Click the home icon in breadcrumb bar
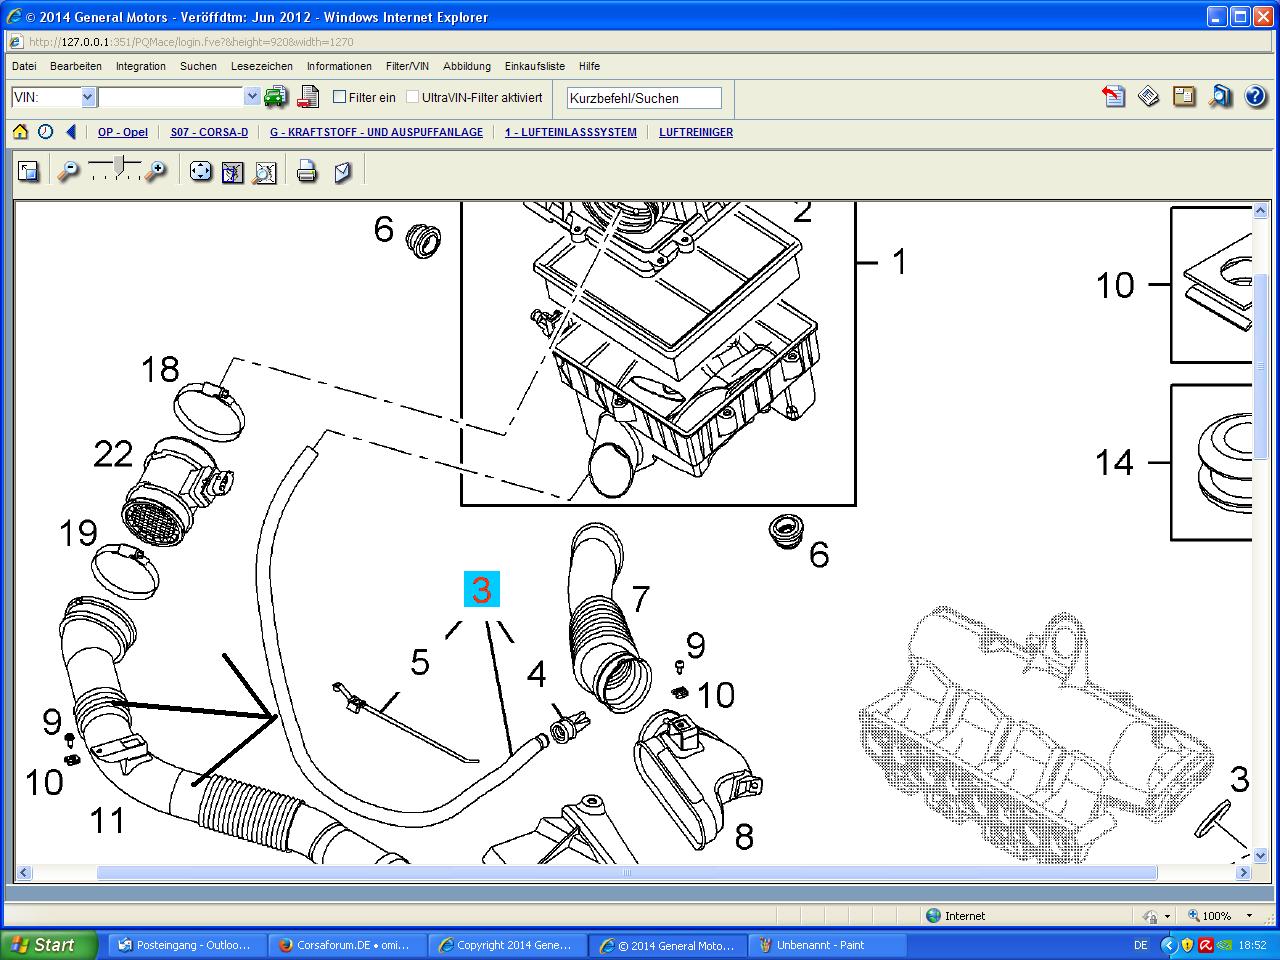1280x960 pixels. [x=20, y=132]
